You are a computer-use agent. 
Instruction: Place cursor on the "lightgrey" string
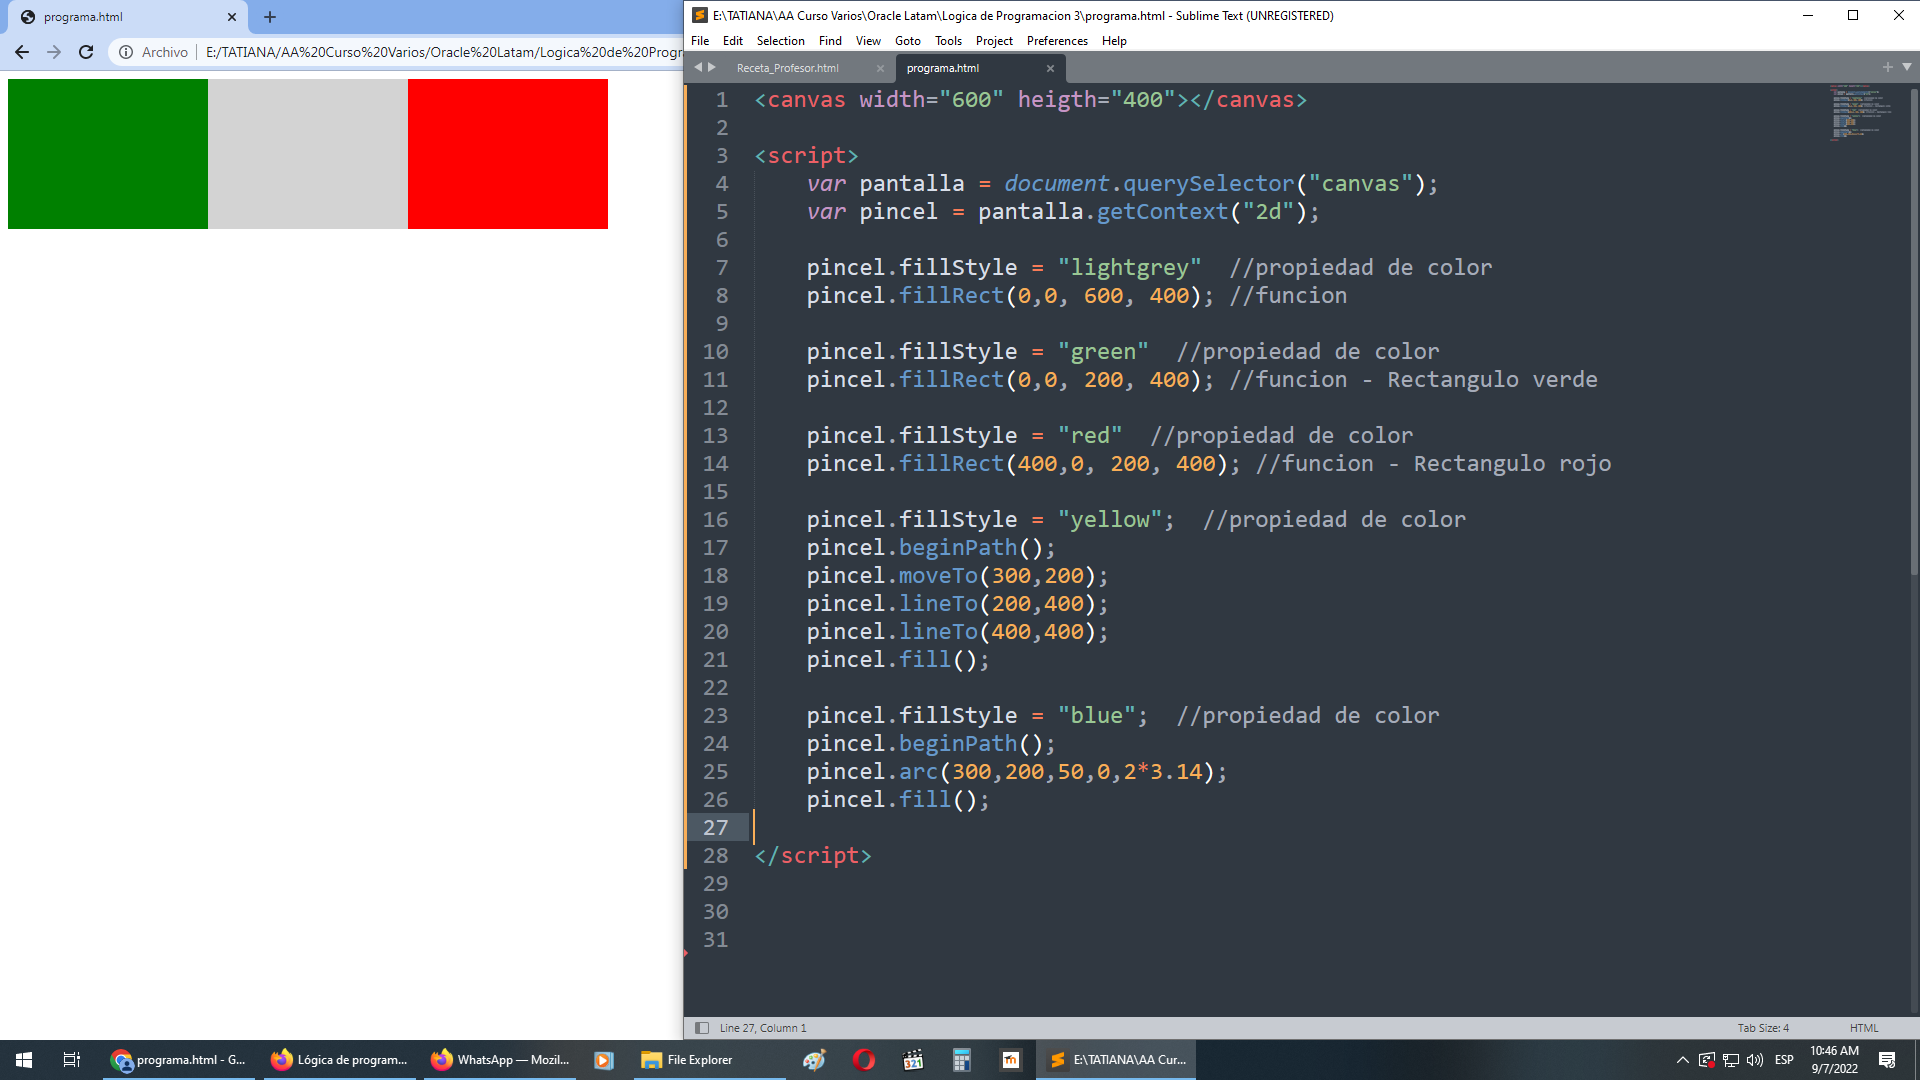pyautogui.click(x=1130, y=268)
